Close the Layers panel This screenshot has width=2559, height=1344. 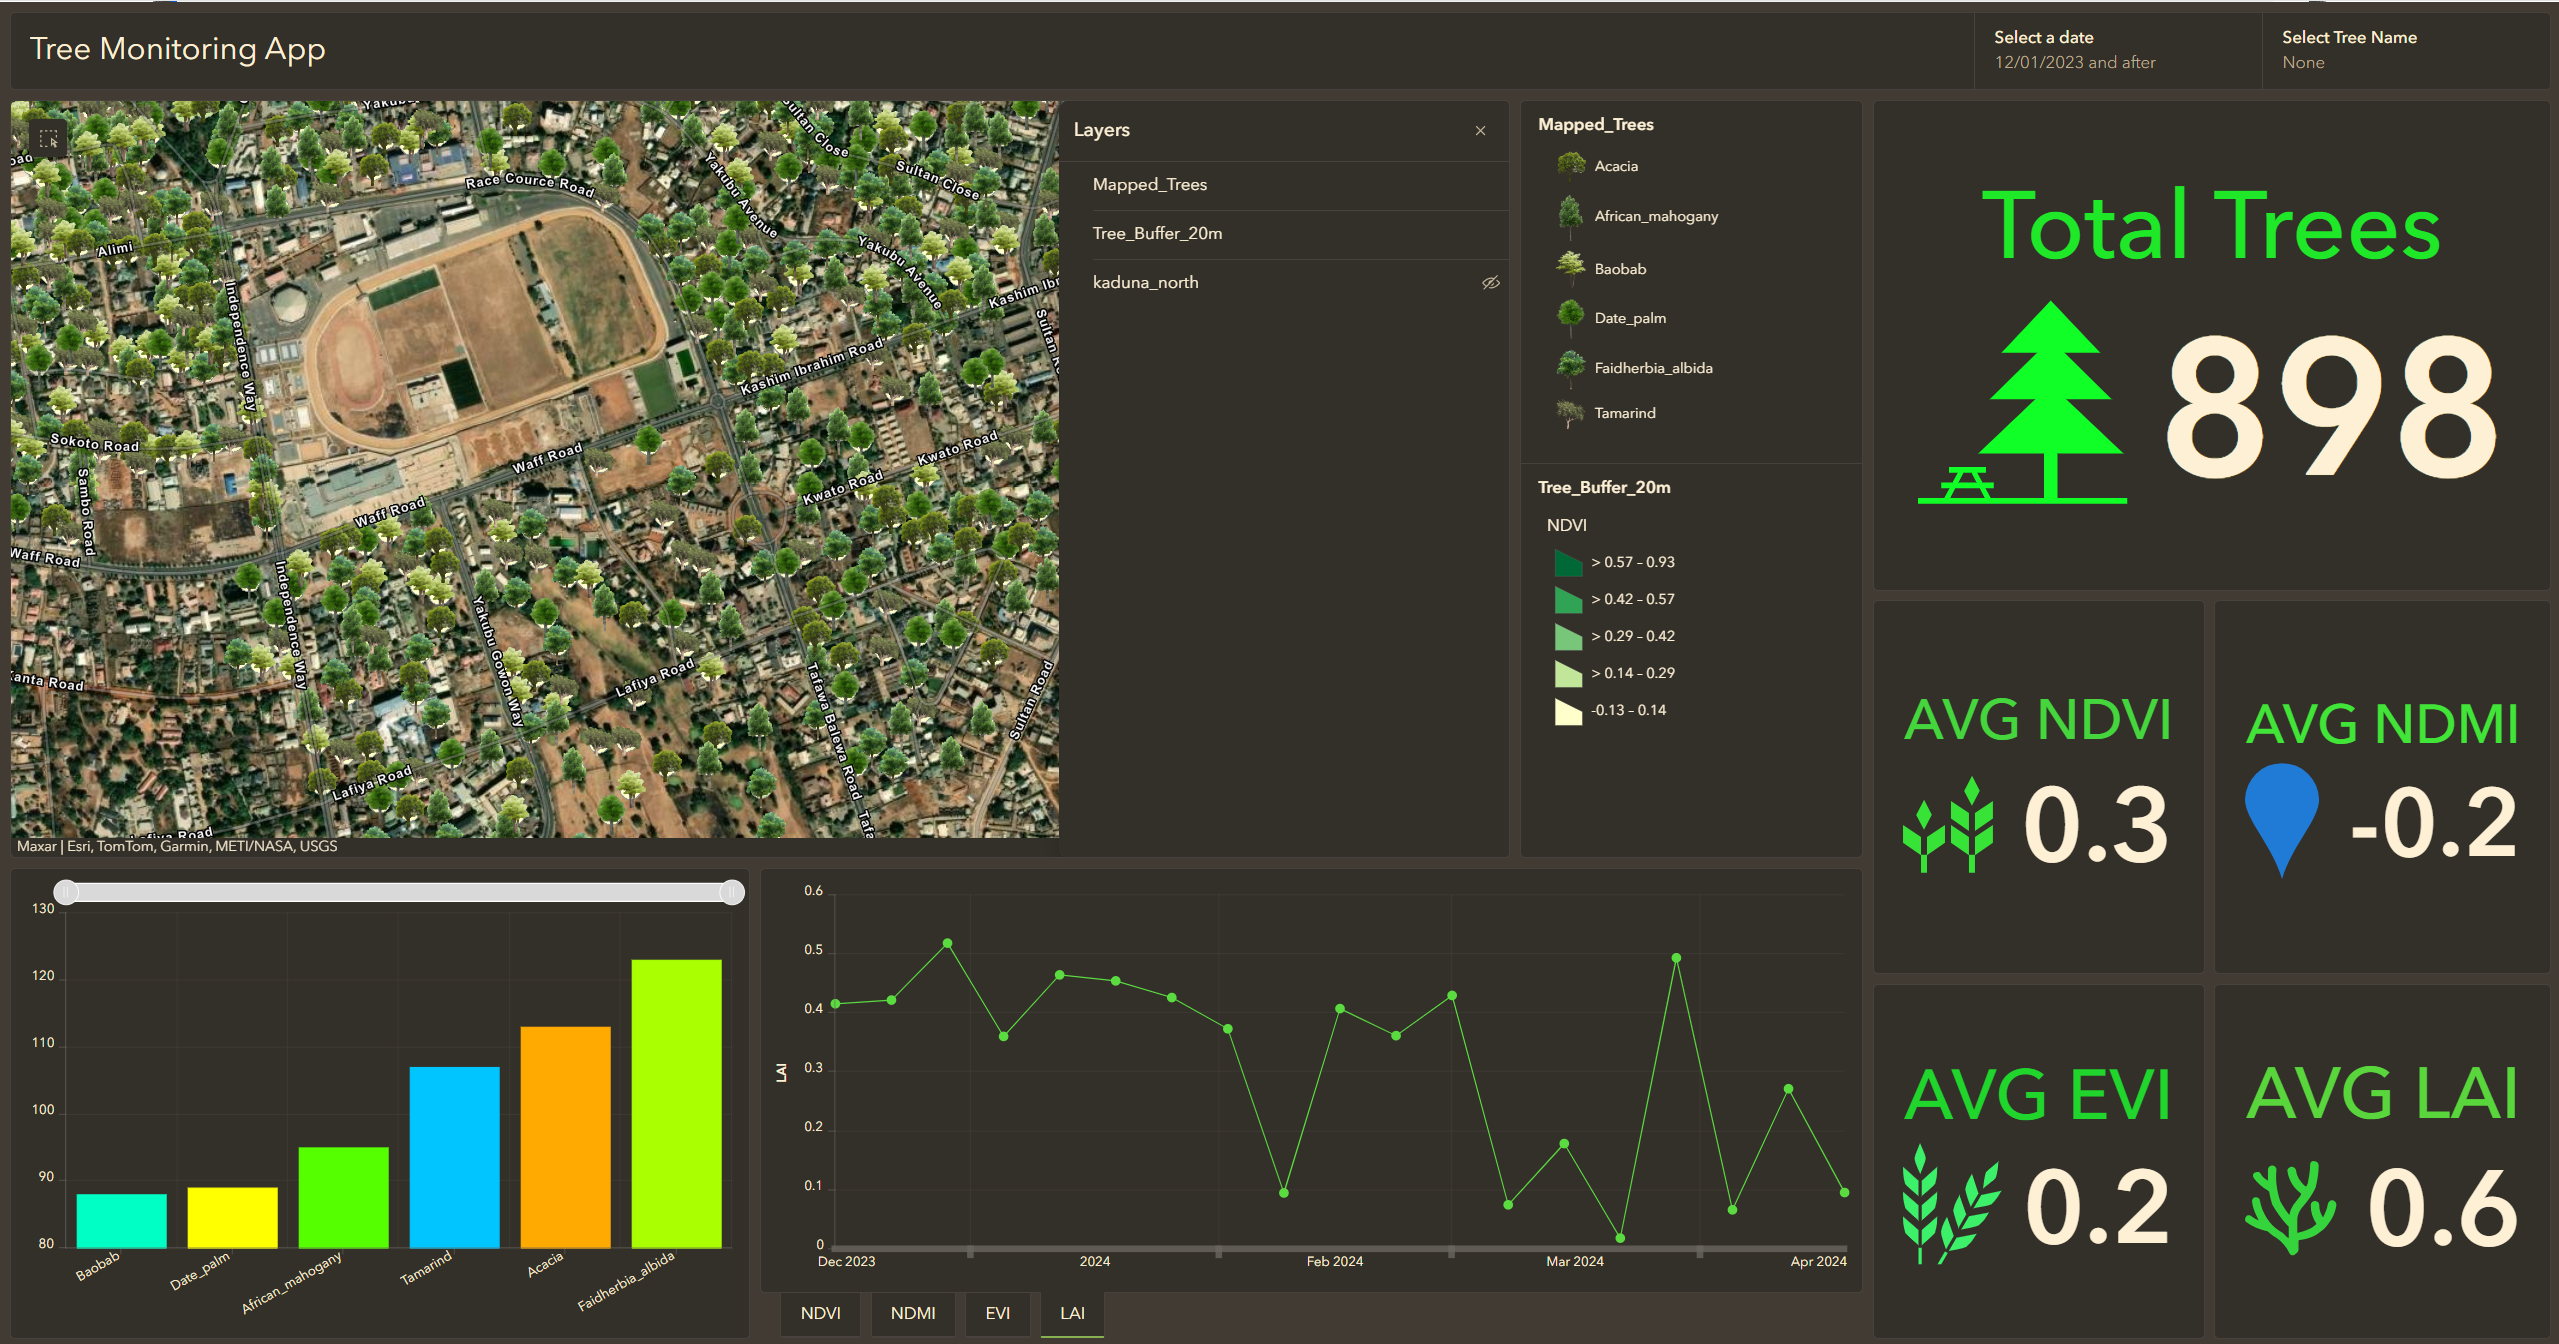click(x=1480, y=131)
